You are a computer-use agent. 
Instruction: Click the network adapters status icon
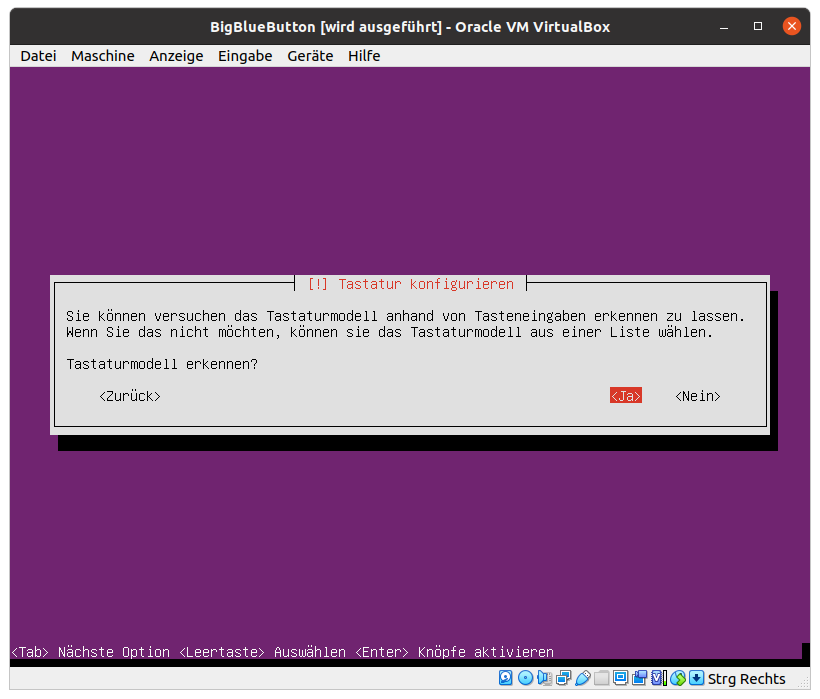(564, 678)
